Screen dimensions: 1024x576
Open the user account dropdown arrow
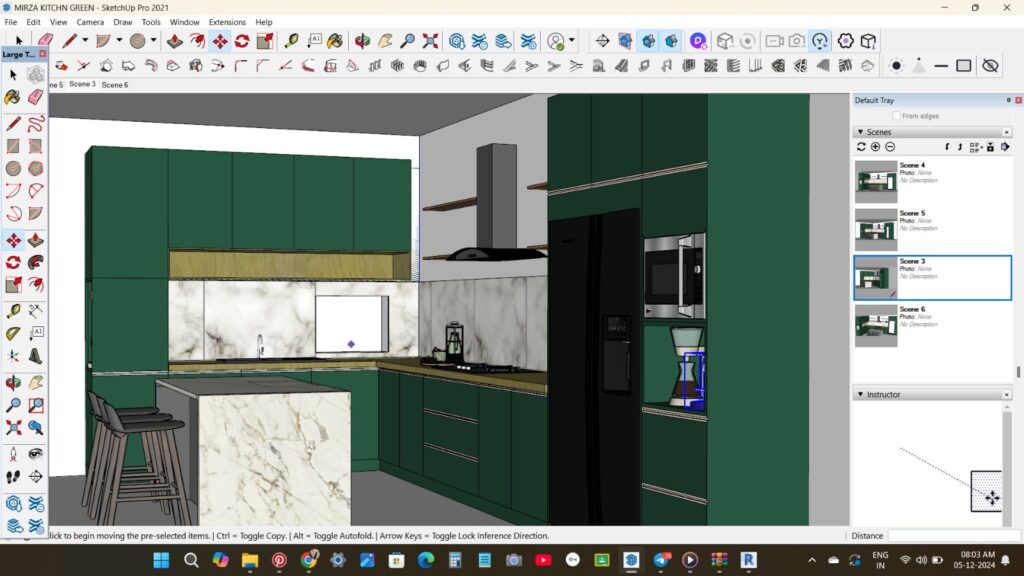coord(572,40)
